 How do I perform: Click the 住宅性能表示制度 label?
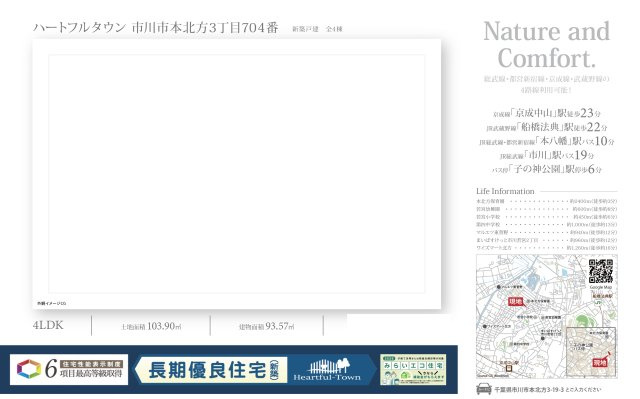click(x=91, y=364)
